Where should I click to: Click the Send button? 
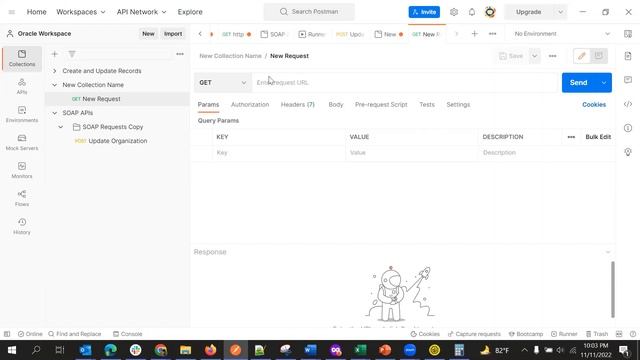(579, 82)
